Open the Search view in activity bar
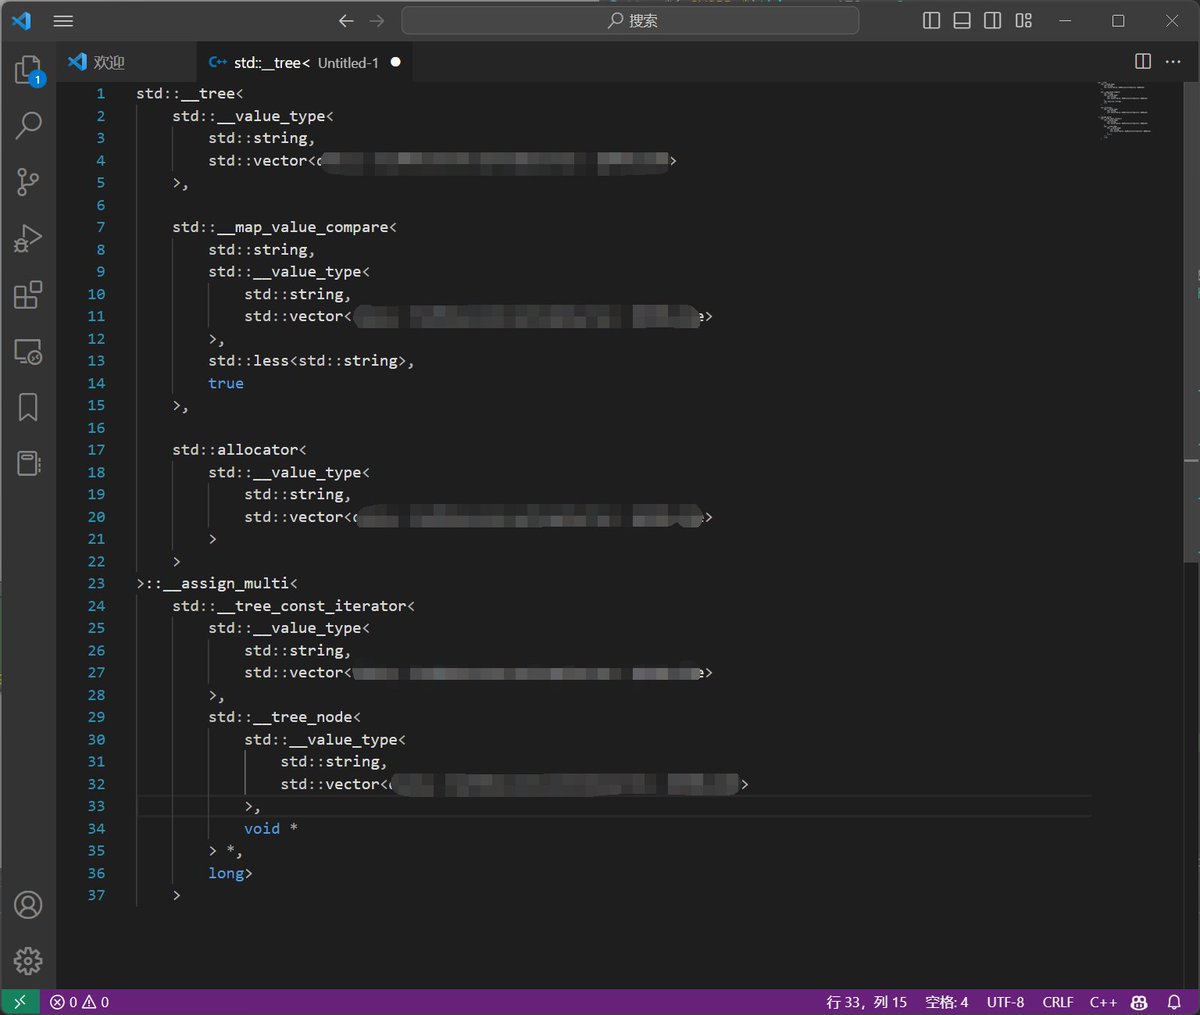 [28, 125]
